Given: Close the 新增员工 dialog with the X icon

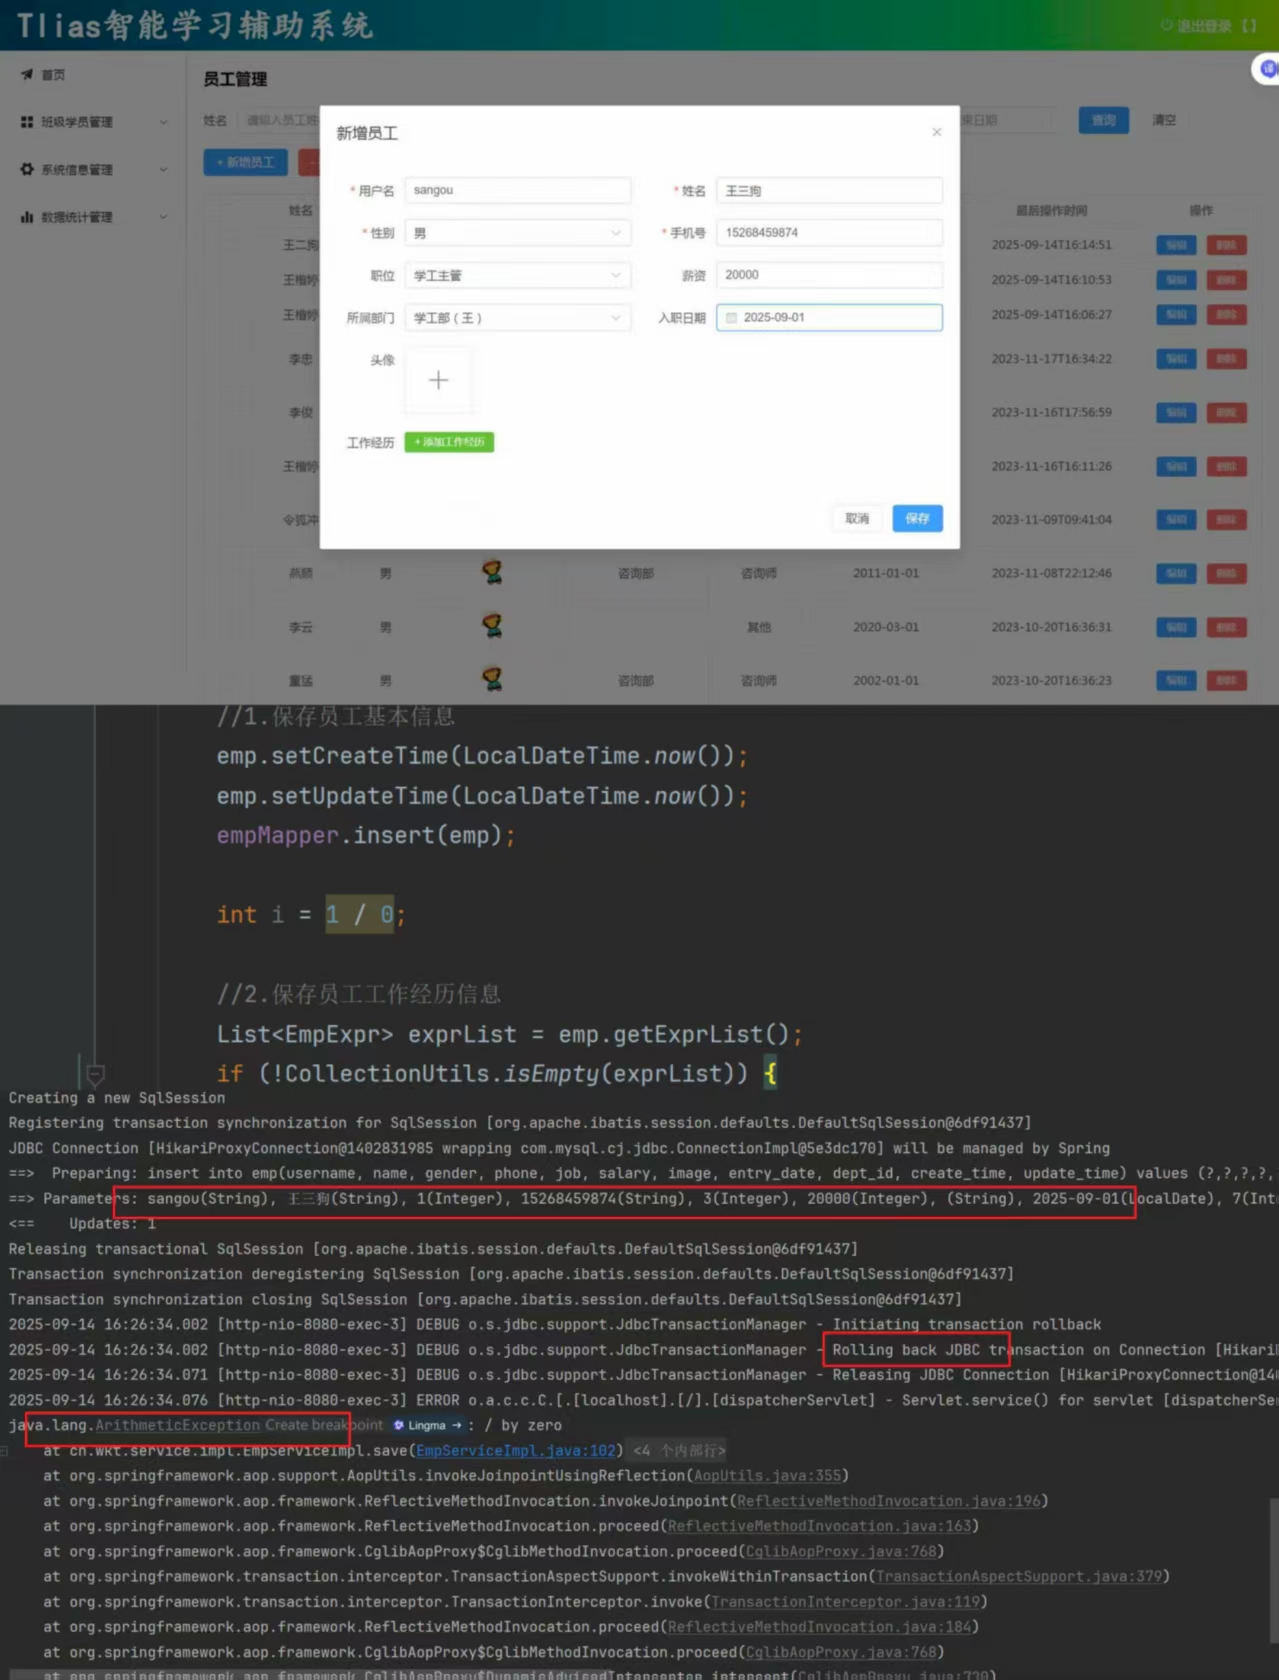Looking at the screenshot, I should point(936,132).
